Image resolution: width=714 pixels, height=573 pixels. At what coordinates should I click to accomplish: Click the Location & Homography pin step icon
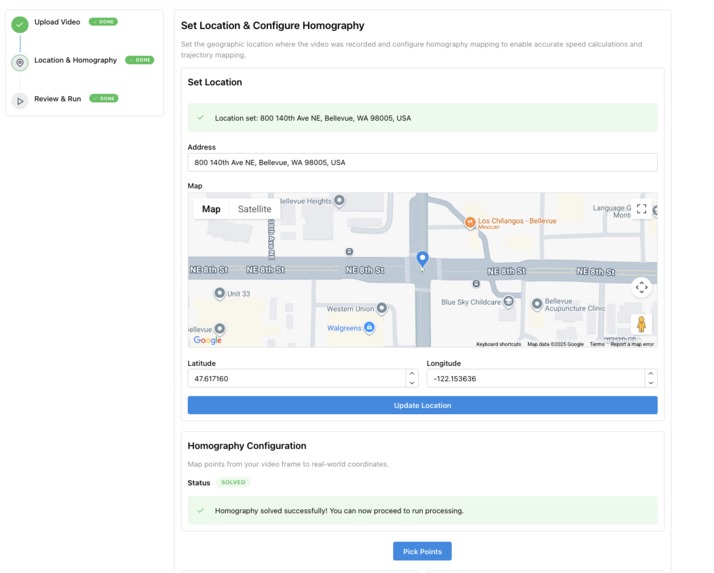pyautogui.click(x=20, y=62)
